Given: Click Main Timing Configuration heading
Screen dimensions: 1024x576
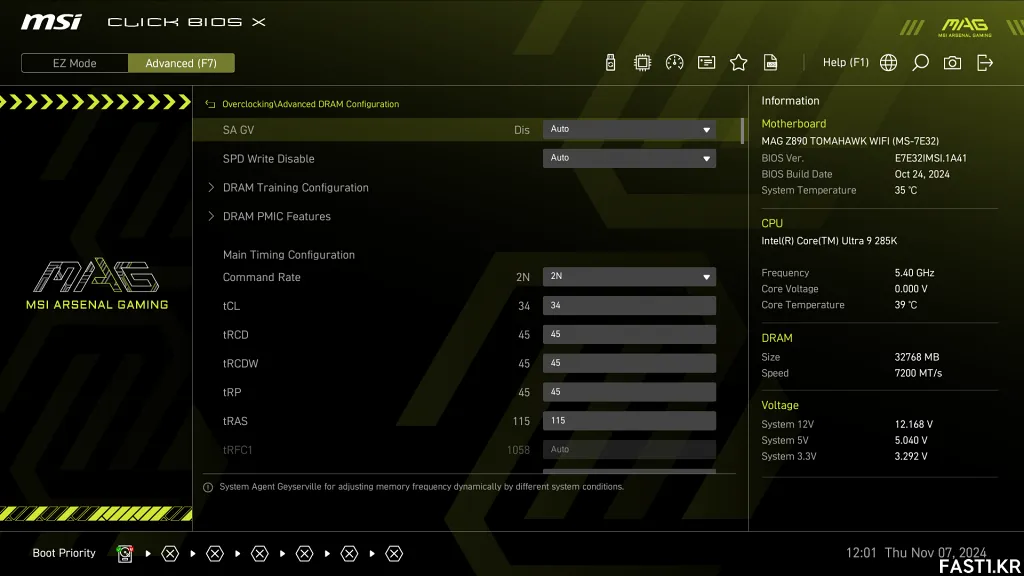Looking at the screenshot, I should pyautogui.click(x=289, y=255).
